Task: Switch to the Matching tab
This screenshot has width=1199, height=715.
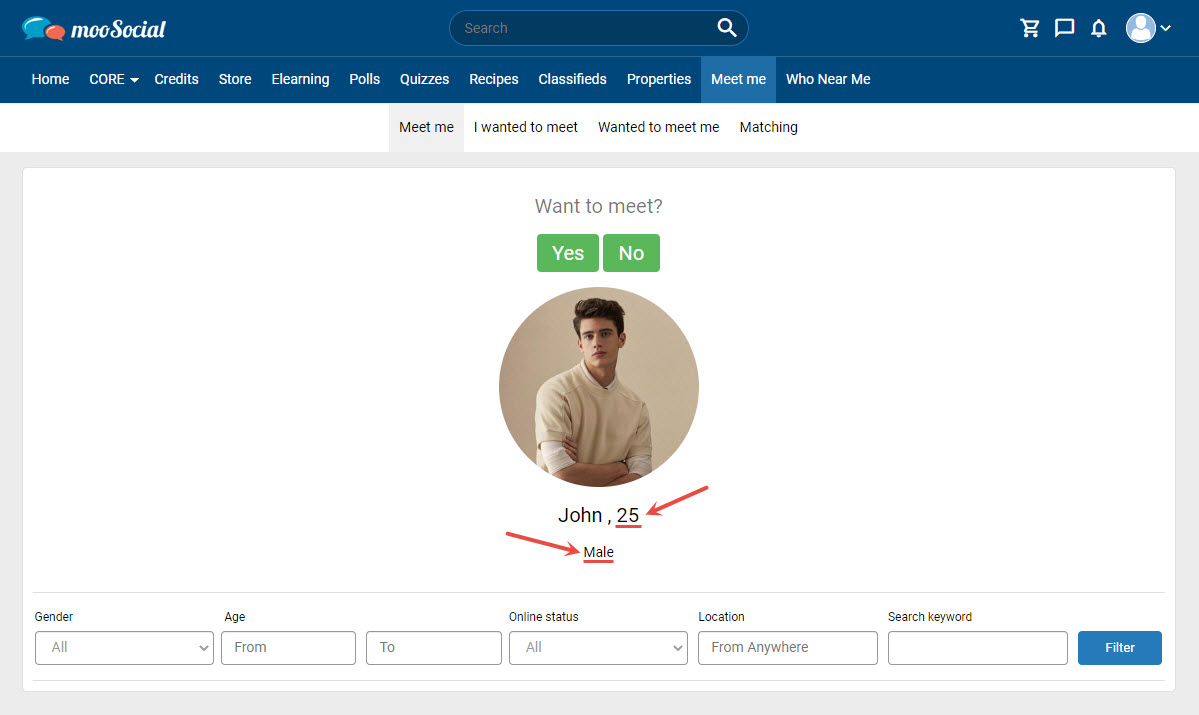Action: [768, 128]
